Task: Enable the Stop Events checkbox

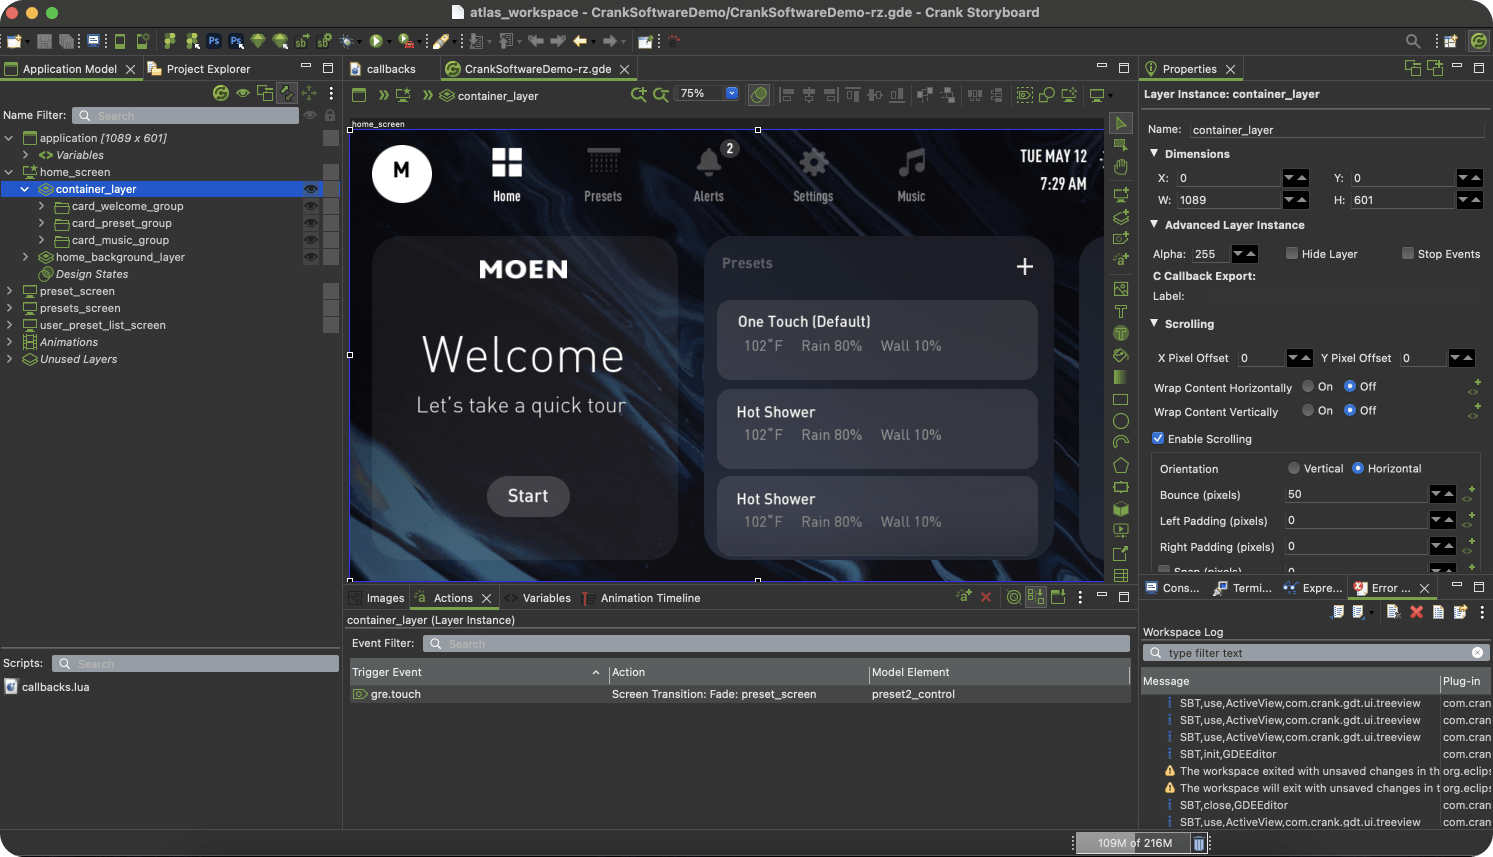Action: click(x=1408, y=253)
